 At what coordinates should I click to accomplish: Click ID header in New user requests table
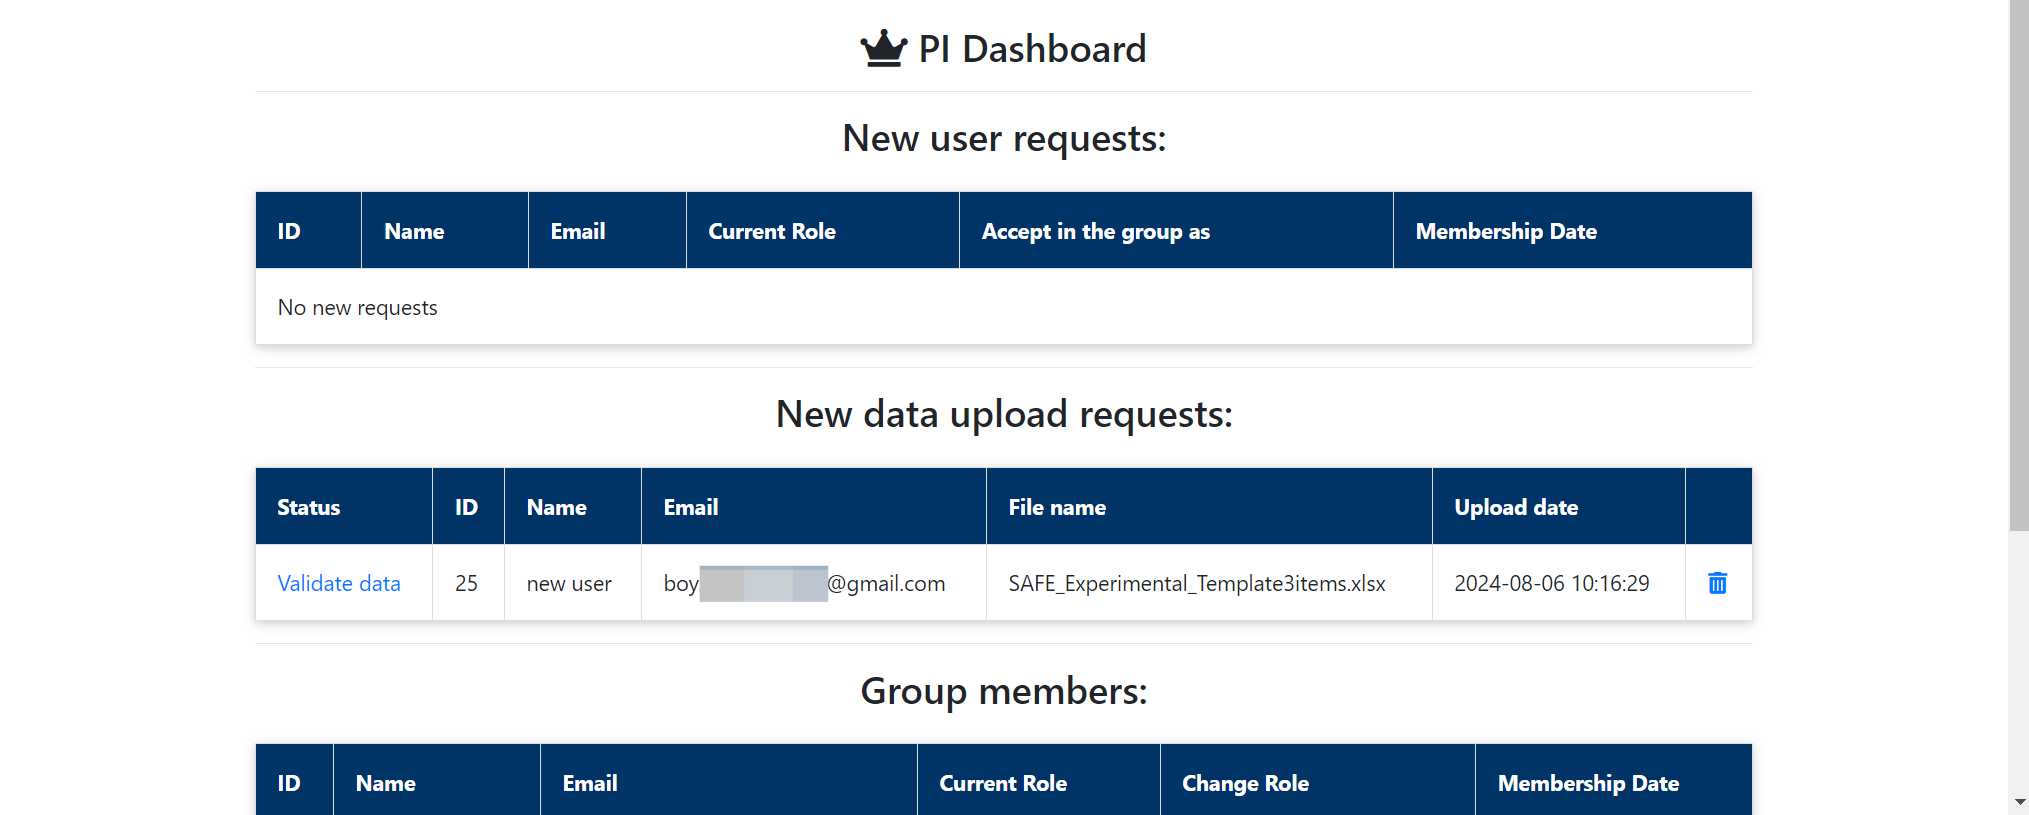(309, 231)
